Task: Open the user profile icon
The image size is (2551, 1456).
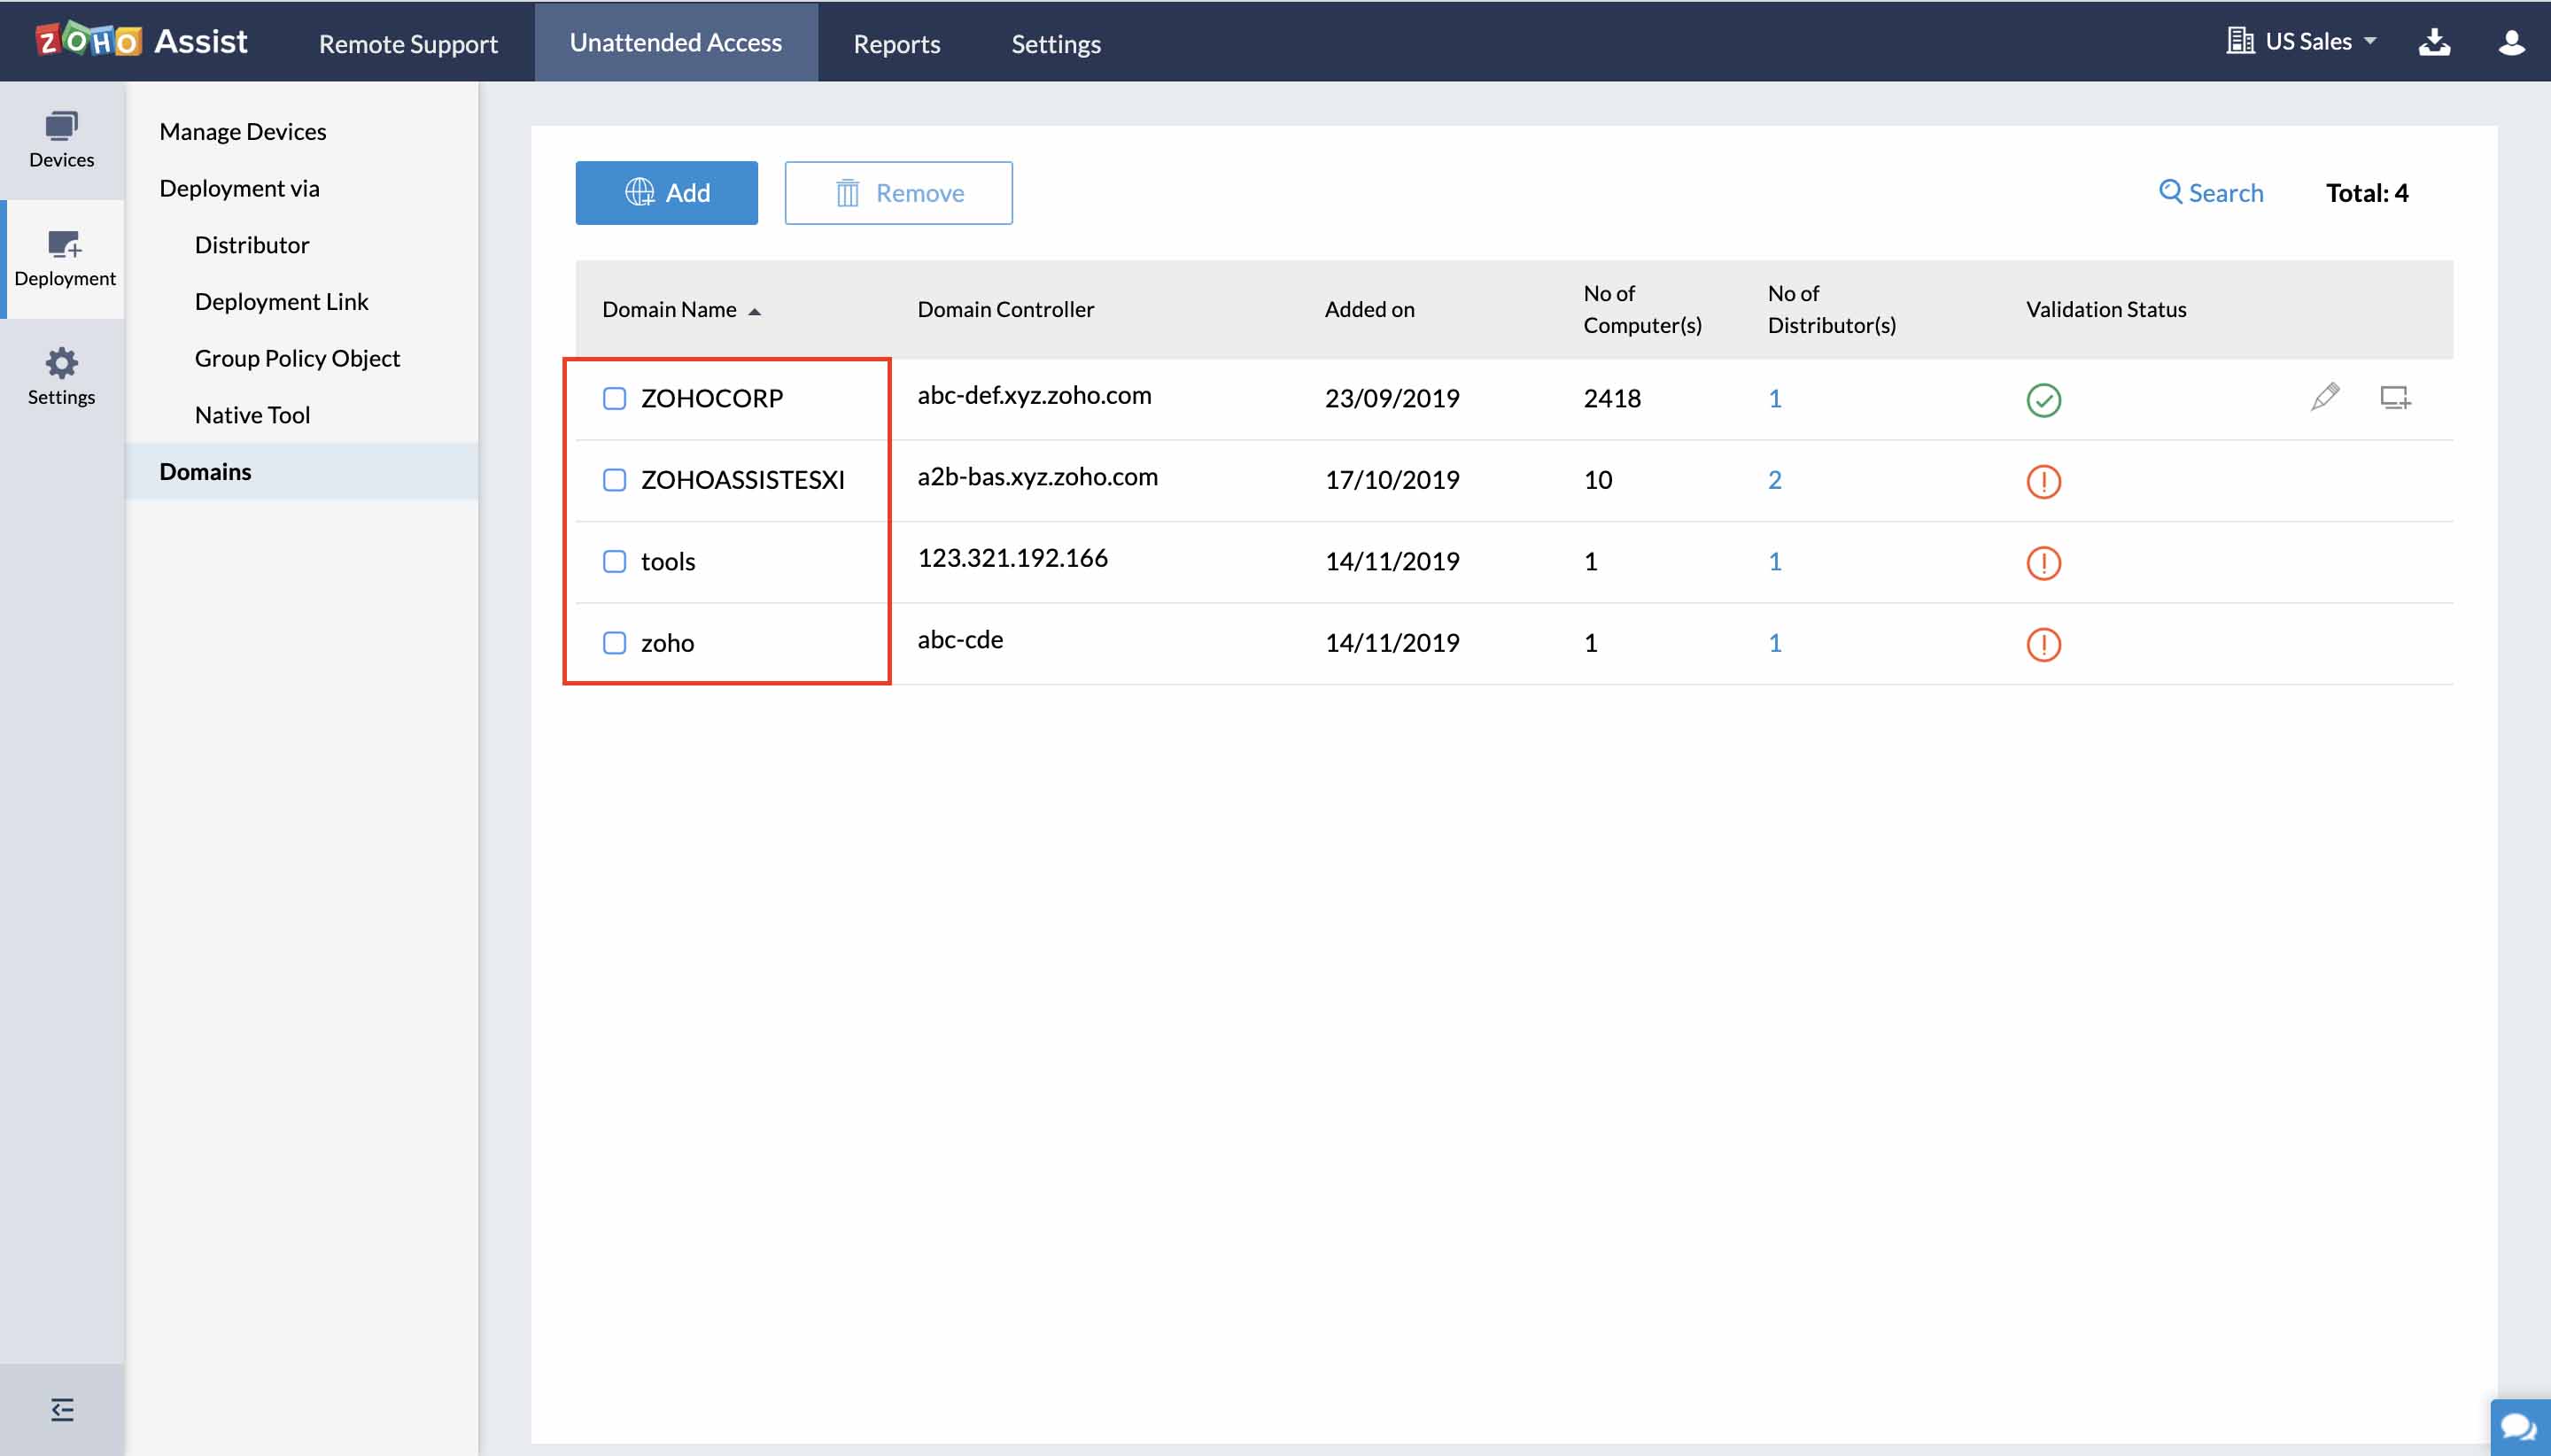Action: click(x=2511, y=41)
